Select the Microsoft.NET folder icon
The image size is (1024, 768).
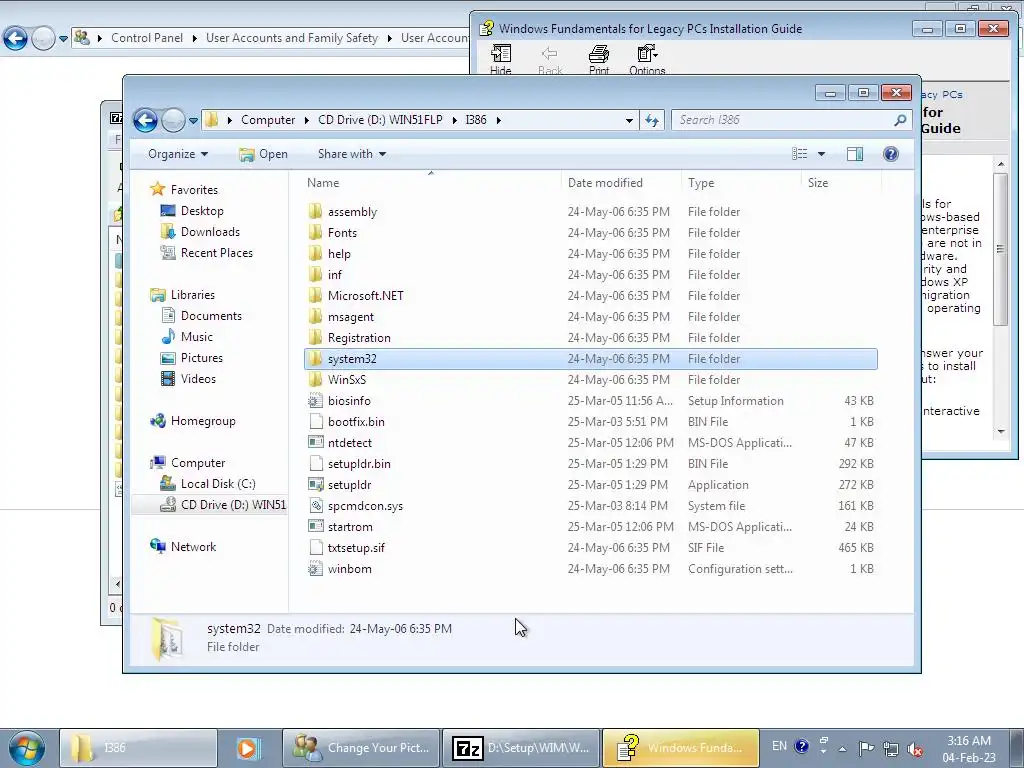point(315,296)
